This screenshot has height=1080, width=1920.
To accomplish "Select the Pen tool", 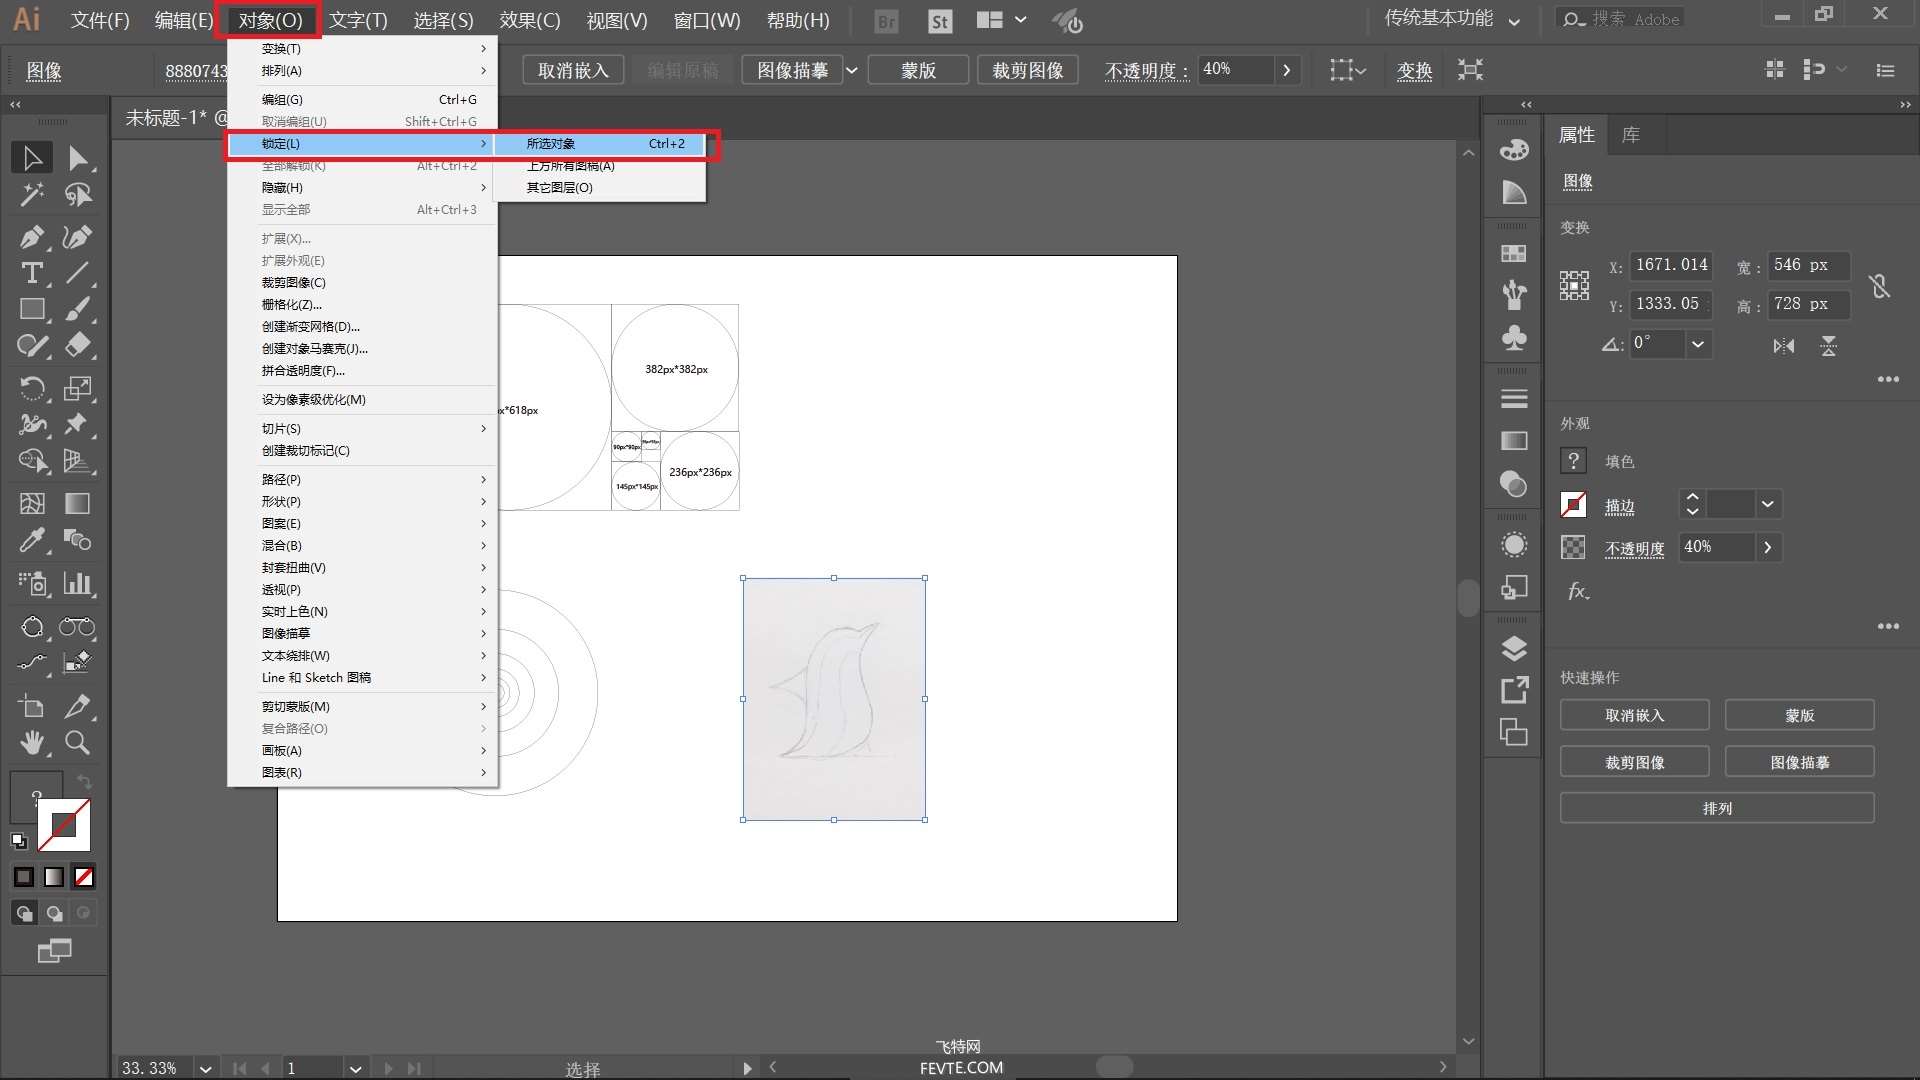I will click(32, 236).
